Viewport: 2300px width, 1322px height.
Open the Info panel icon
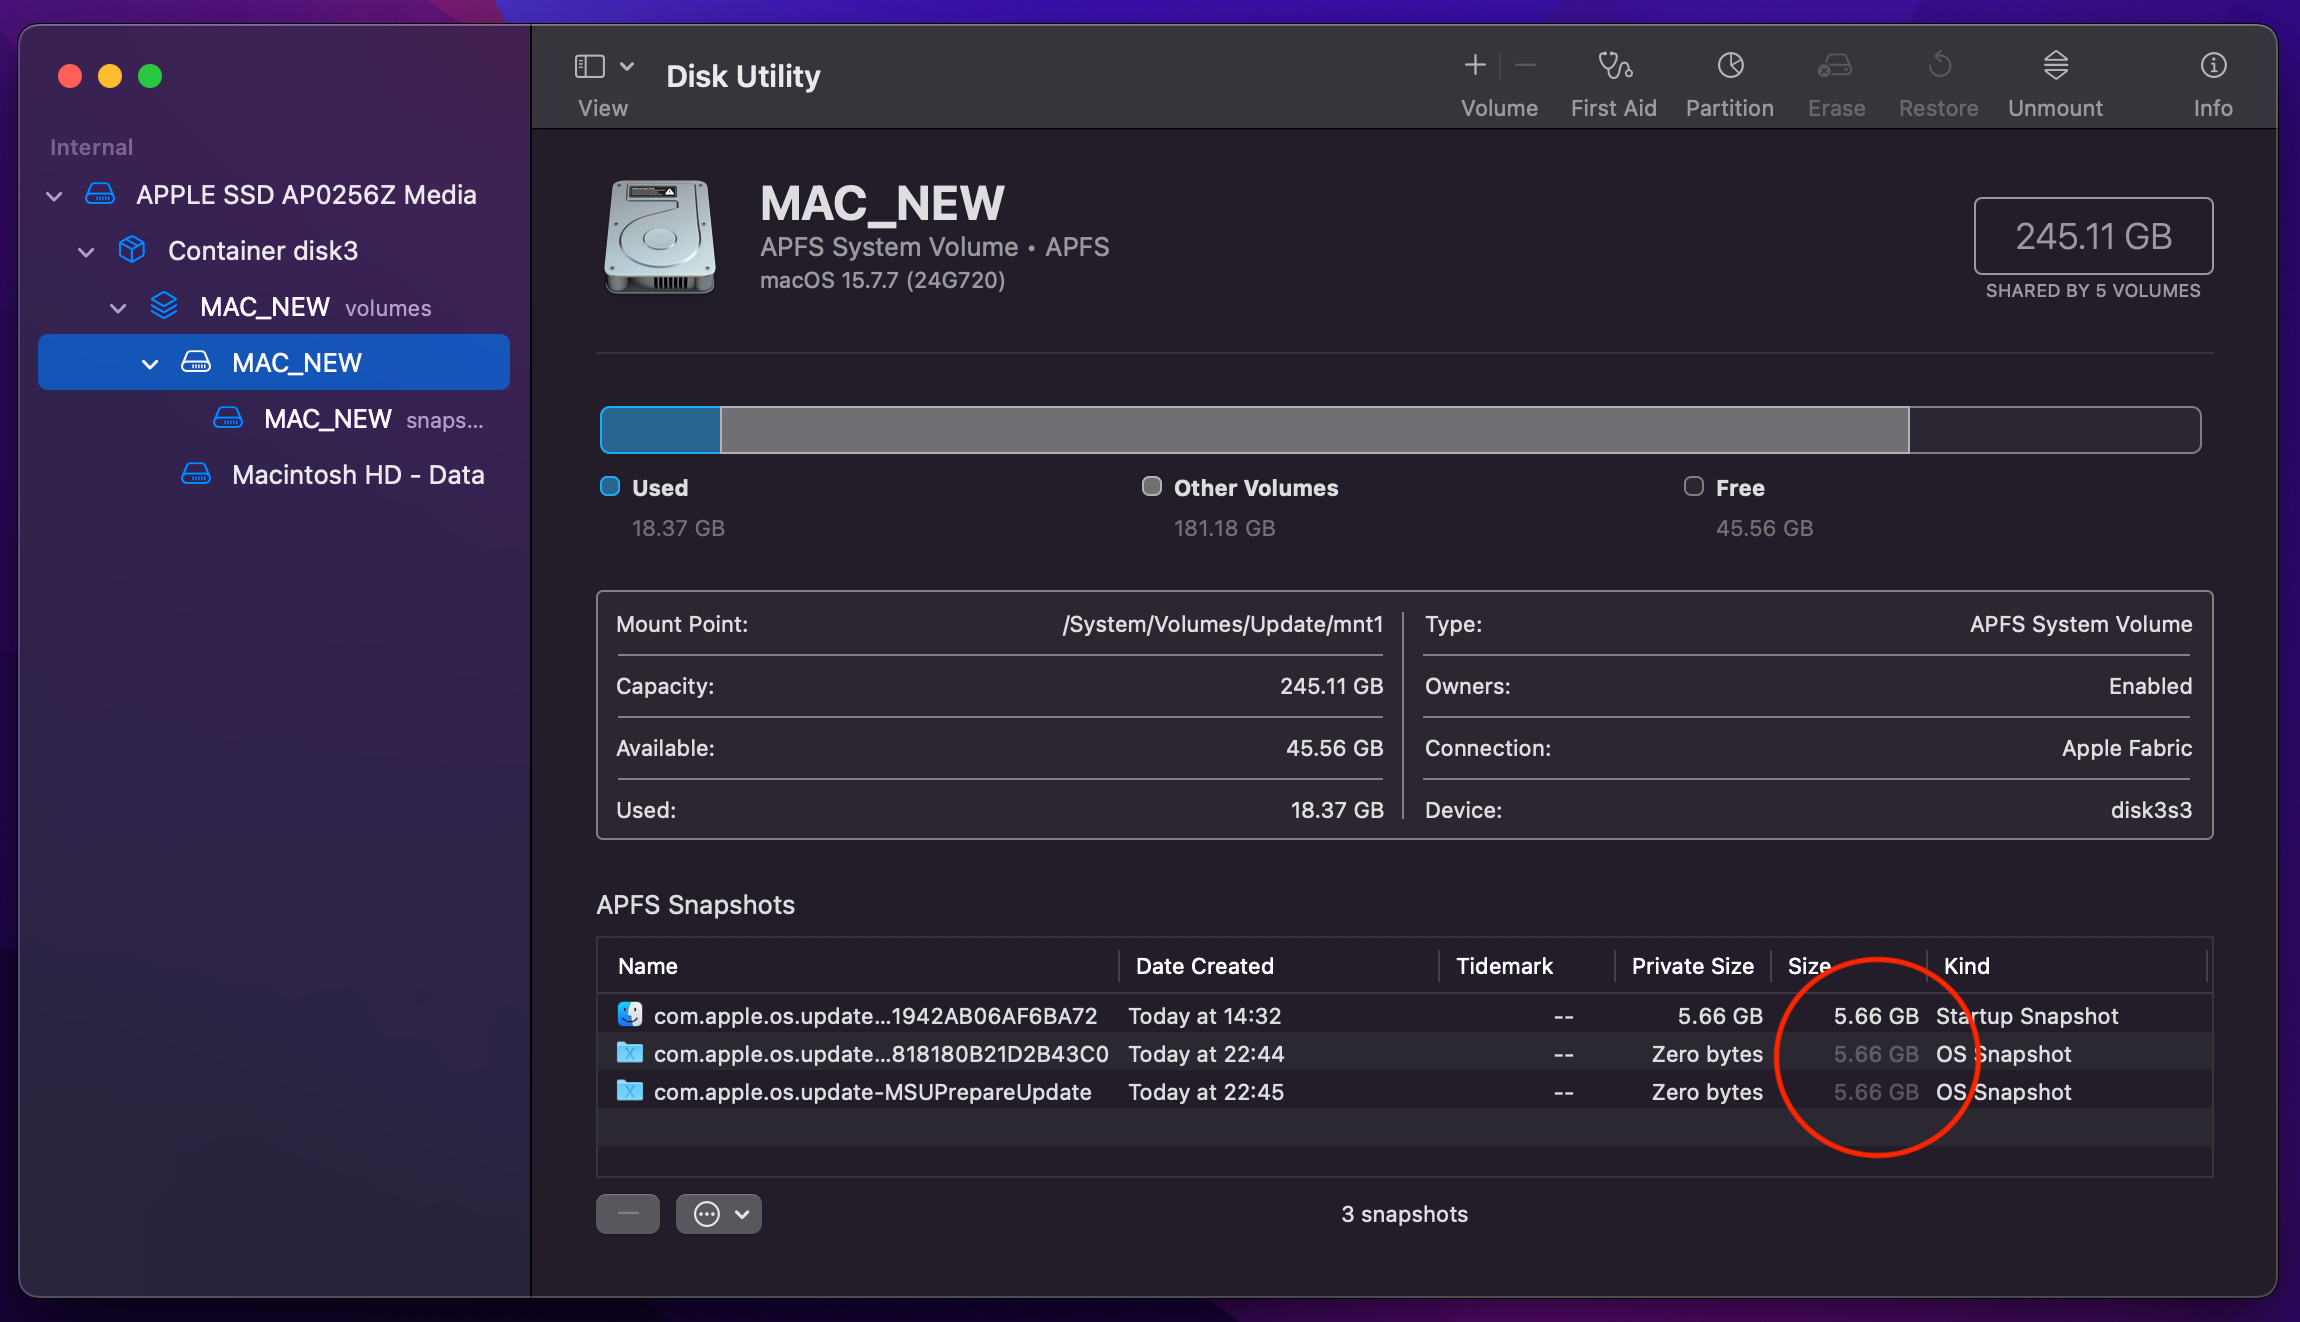tap(2214, 66)
